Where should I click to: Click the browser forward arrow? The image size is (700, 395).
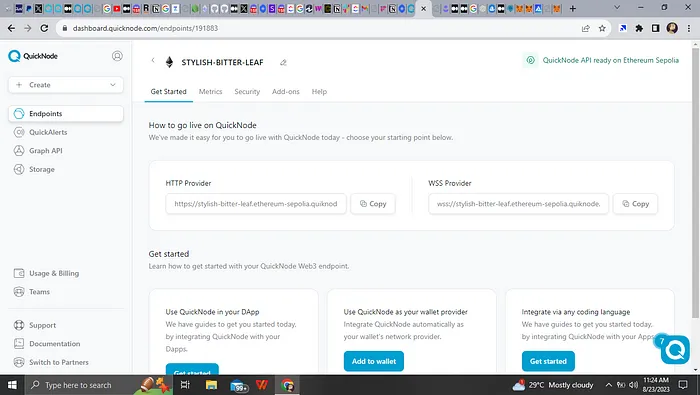28,28
